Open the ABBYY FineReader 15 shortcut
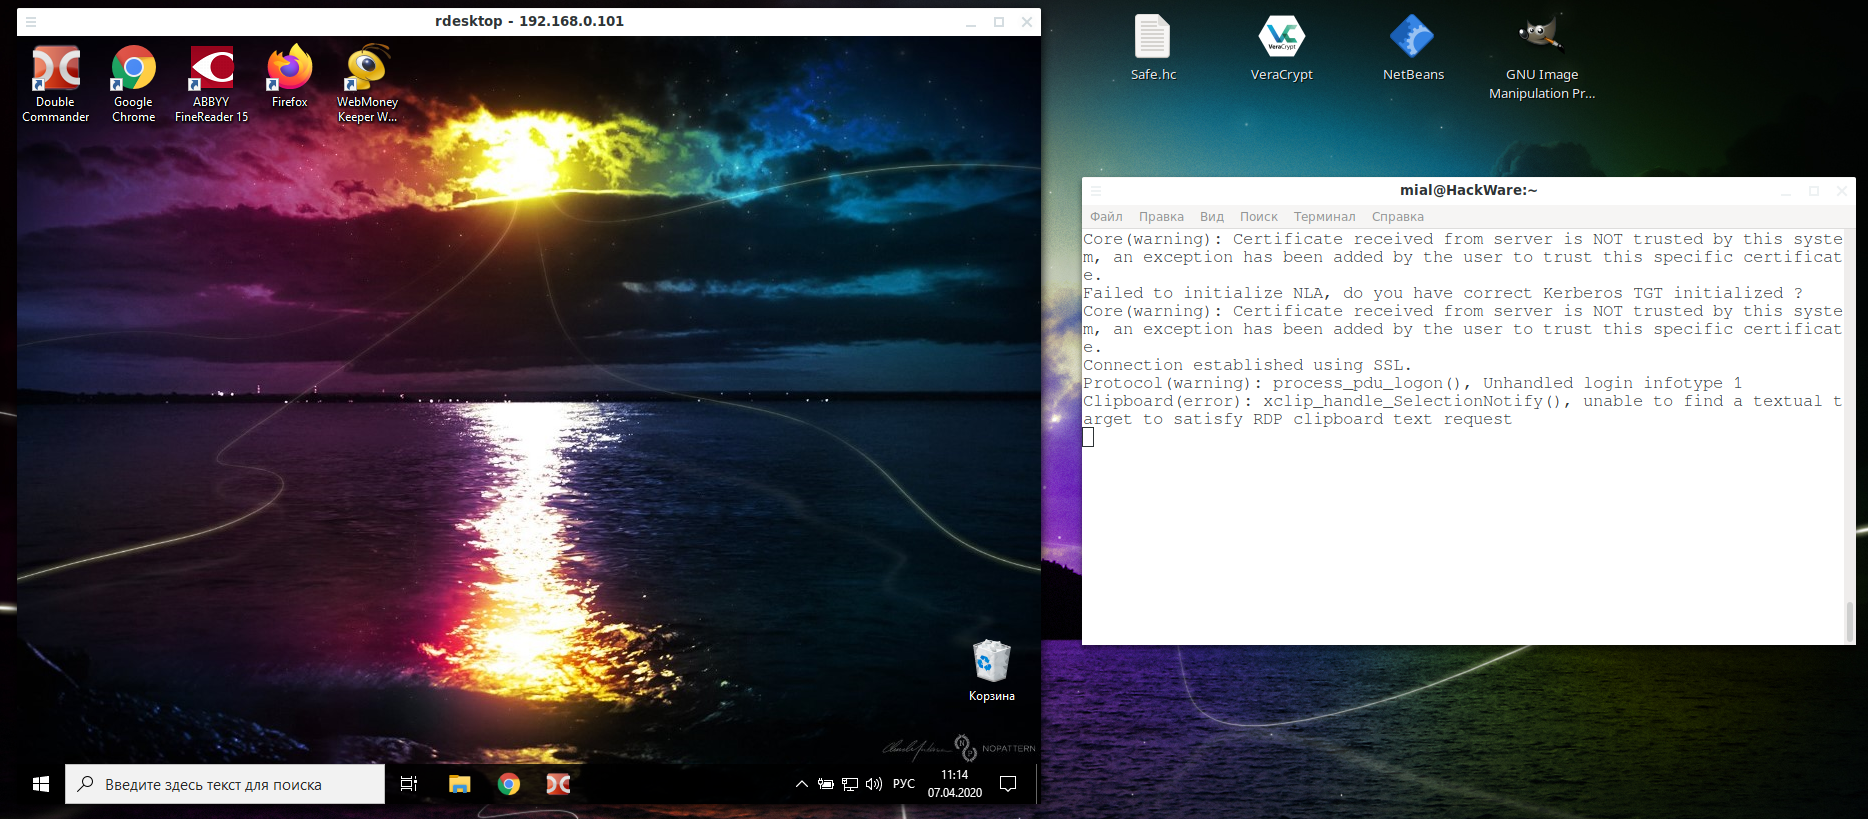Viewport: 1868px width, 819px height. click(211, 70)
